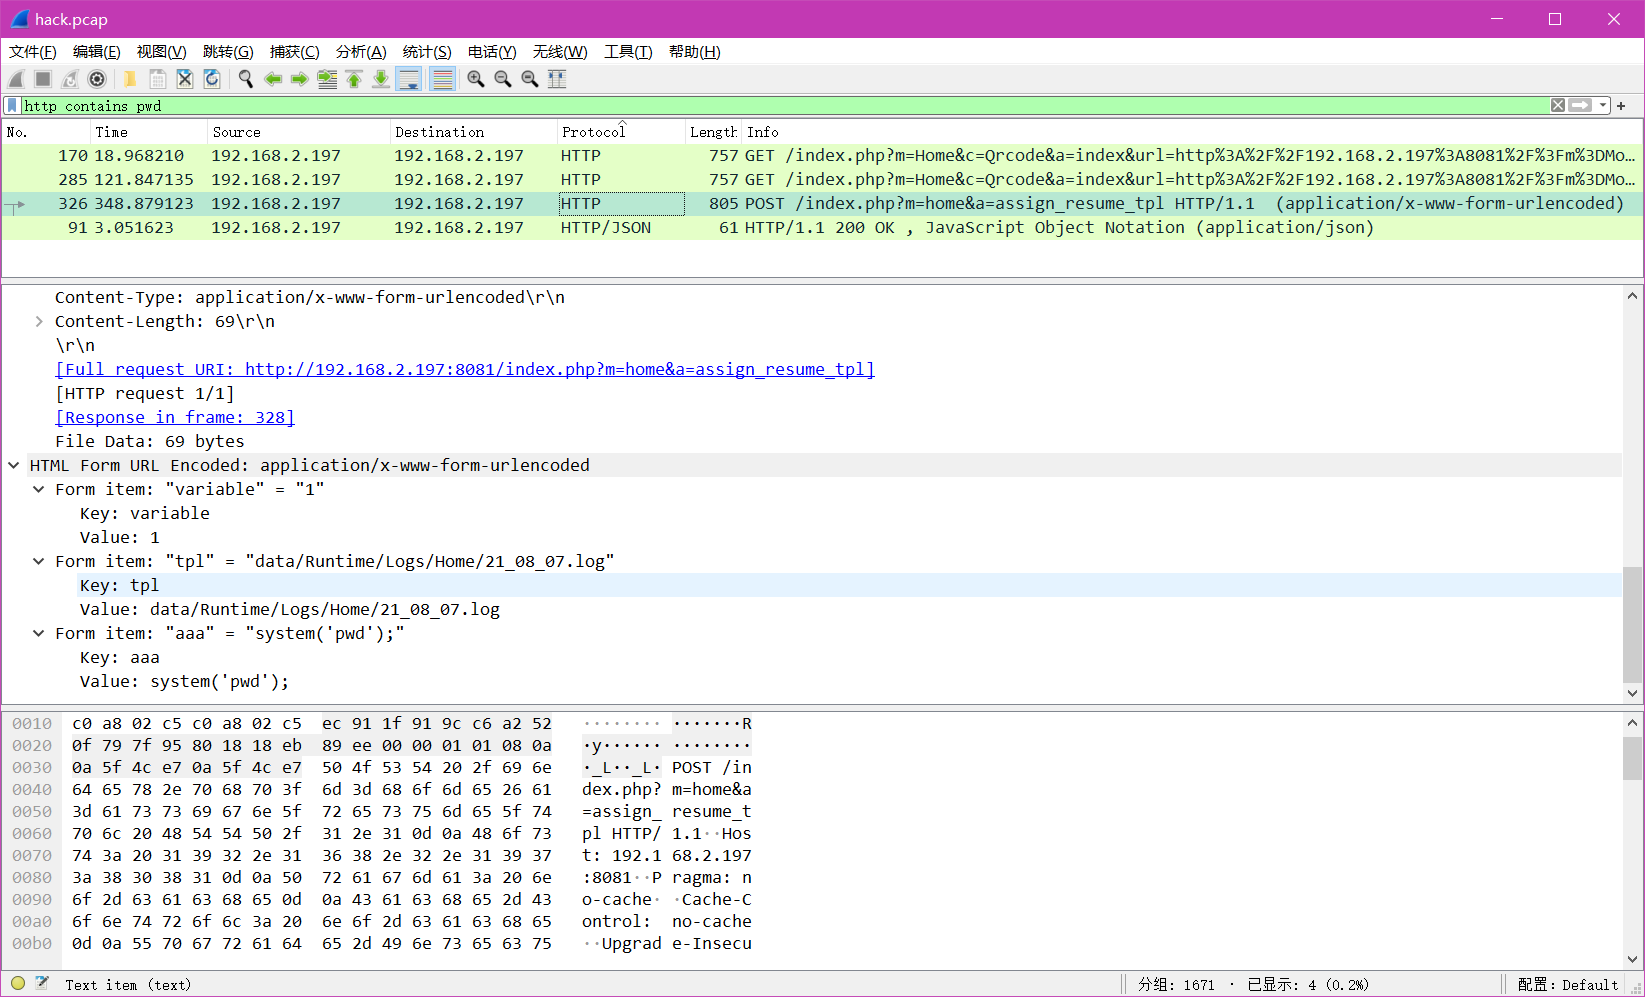Open the 分析(A) menu
The height and width of the screenshot is (997, 1645).
[361, 52]
